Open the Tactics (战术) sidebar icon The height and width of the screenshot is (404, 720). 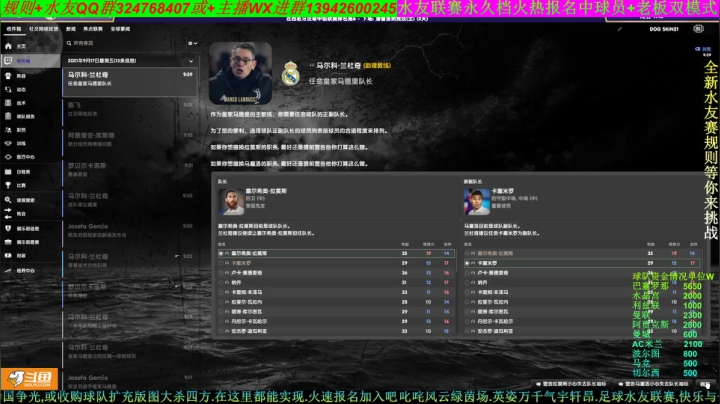tap(8, 103)
